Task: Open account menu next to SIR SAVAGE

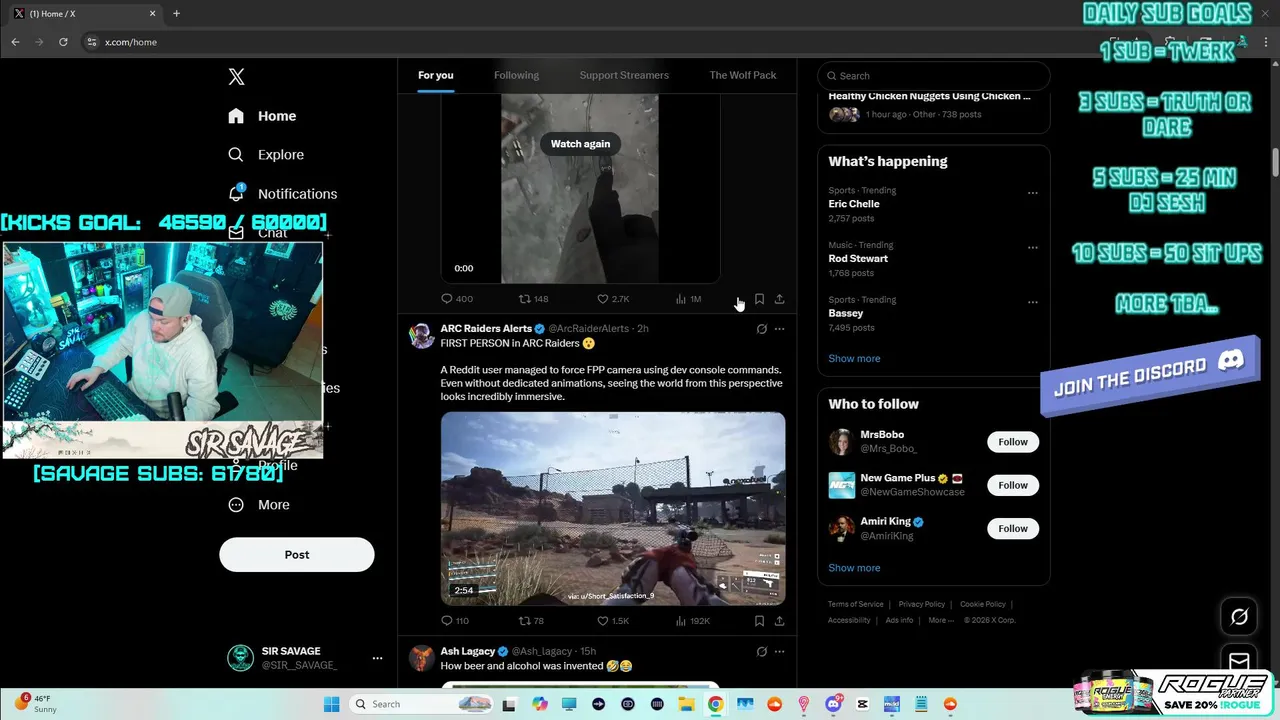Action: 377,658
